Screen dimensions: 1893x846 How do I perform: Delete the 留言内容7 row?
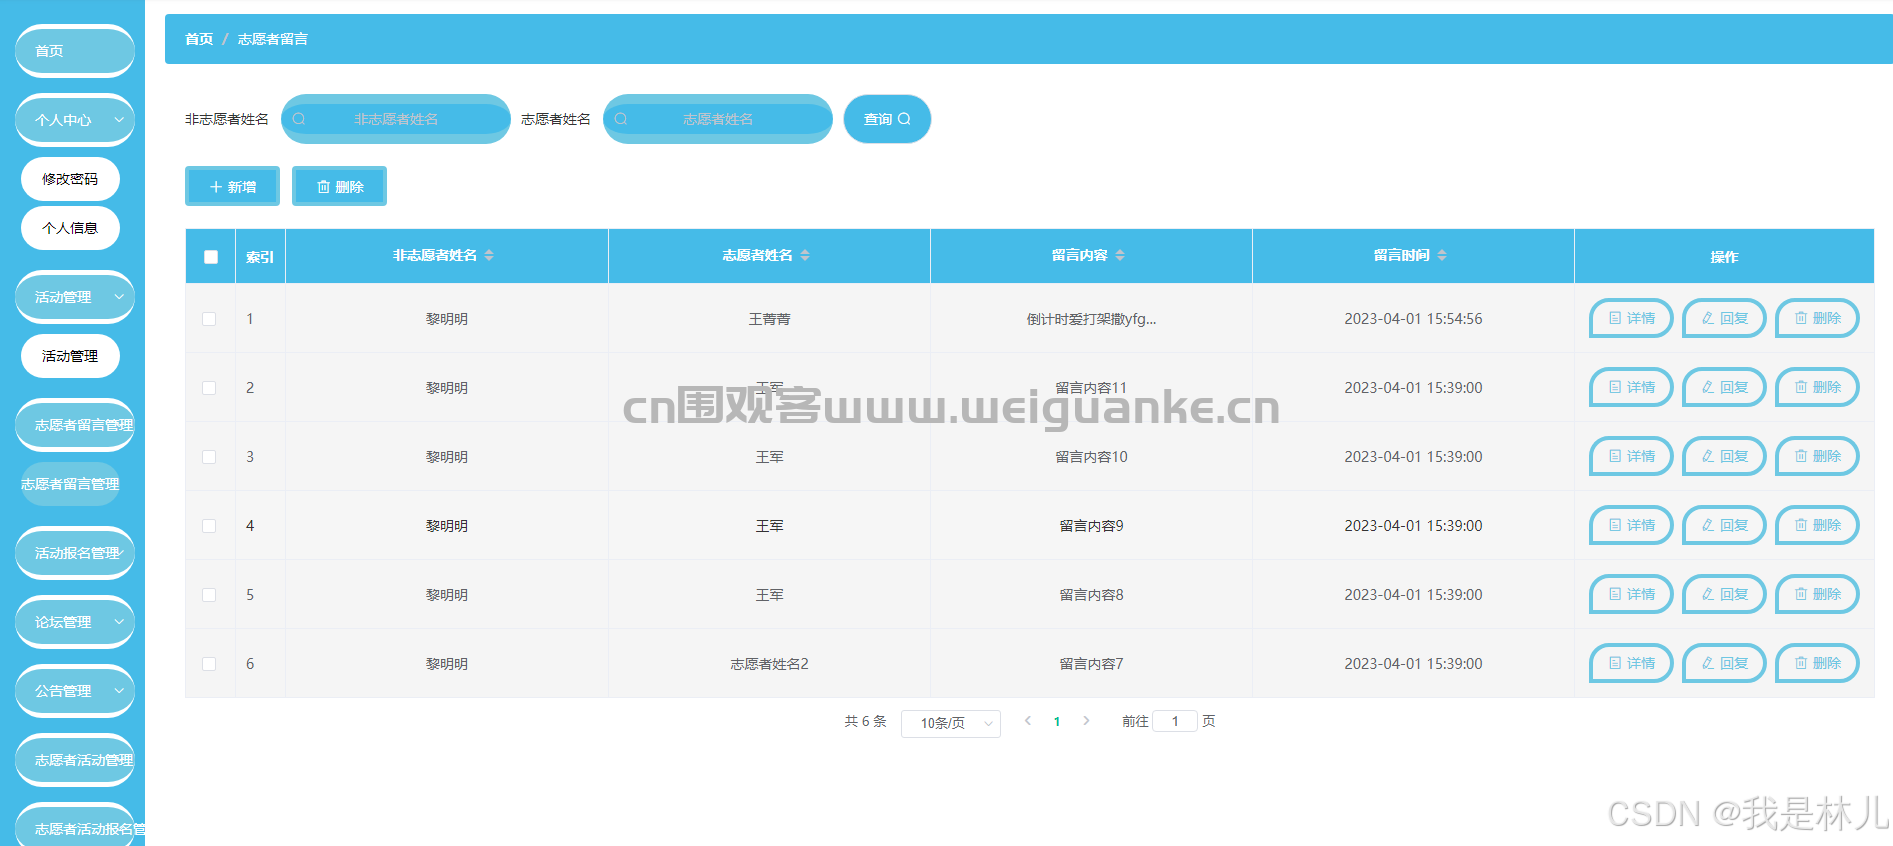click(x=1817, y=663)
